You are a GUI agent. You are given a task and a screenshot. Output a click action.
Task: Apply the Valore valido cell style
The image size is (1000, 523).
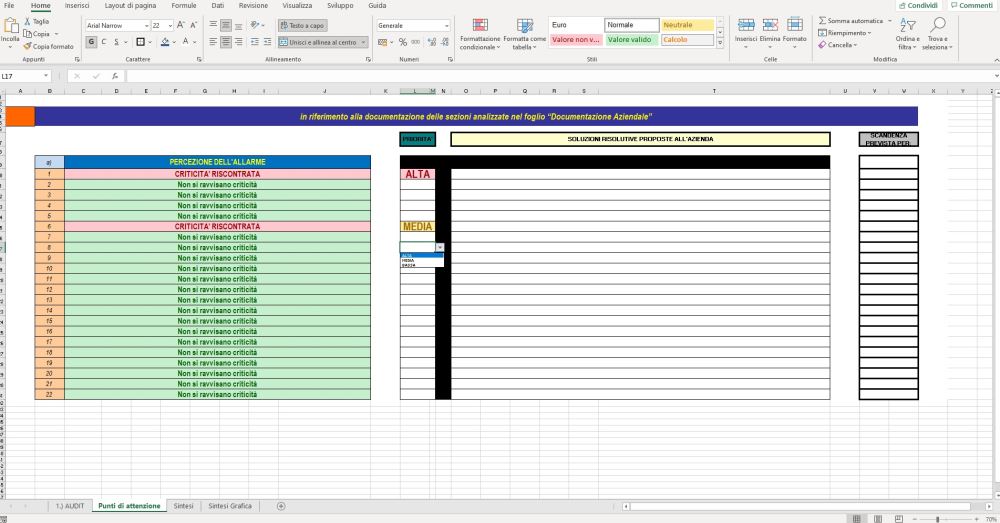pyautogui.click(x=631, y=40)
